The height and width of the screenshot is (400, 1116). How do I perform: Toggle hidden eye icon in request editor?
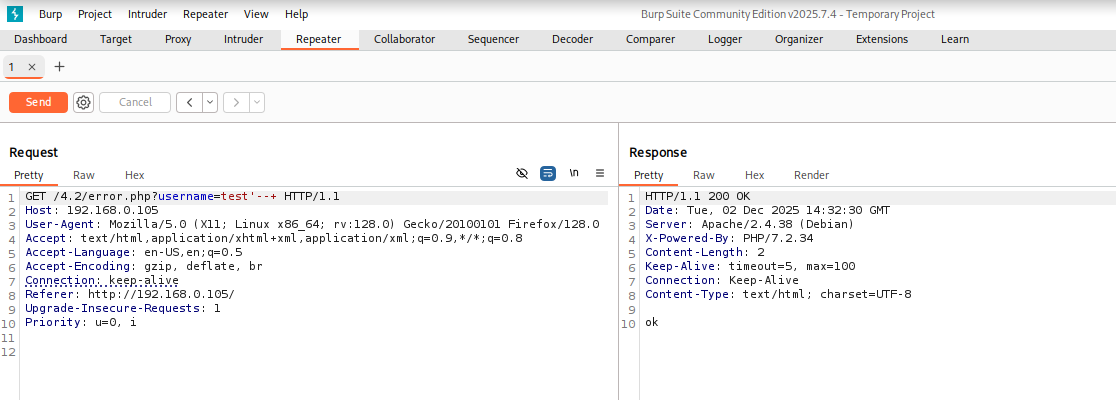[x=522, y=173]
